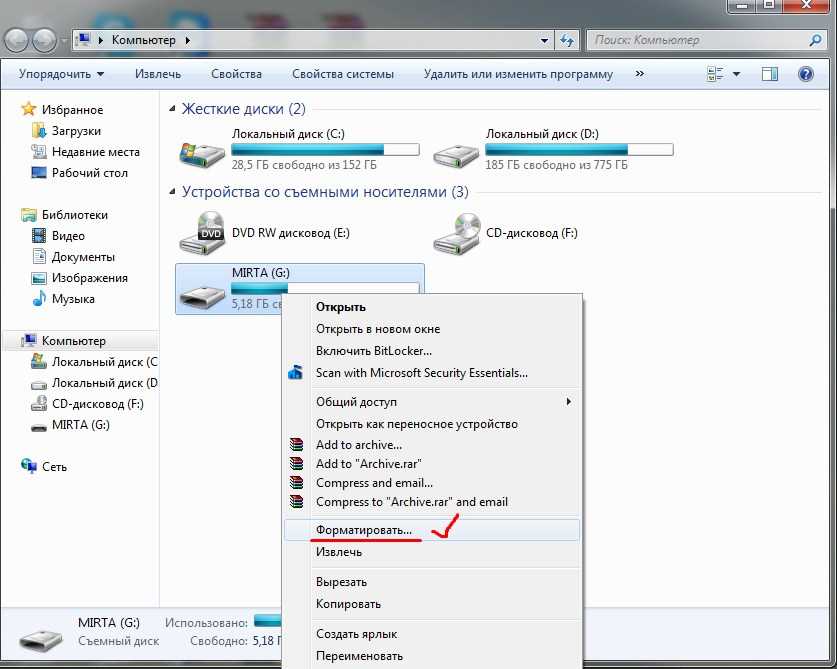Collapse the Жесткие диски group
This screenshot has width=837, height=669.
click(x=173, y=109)
